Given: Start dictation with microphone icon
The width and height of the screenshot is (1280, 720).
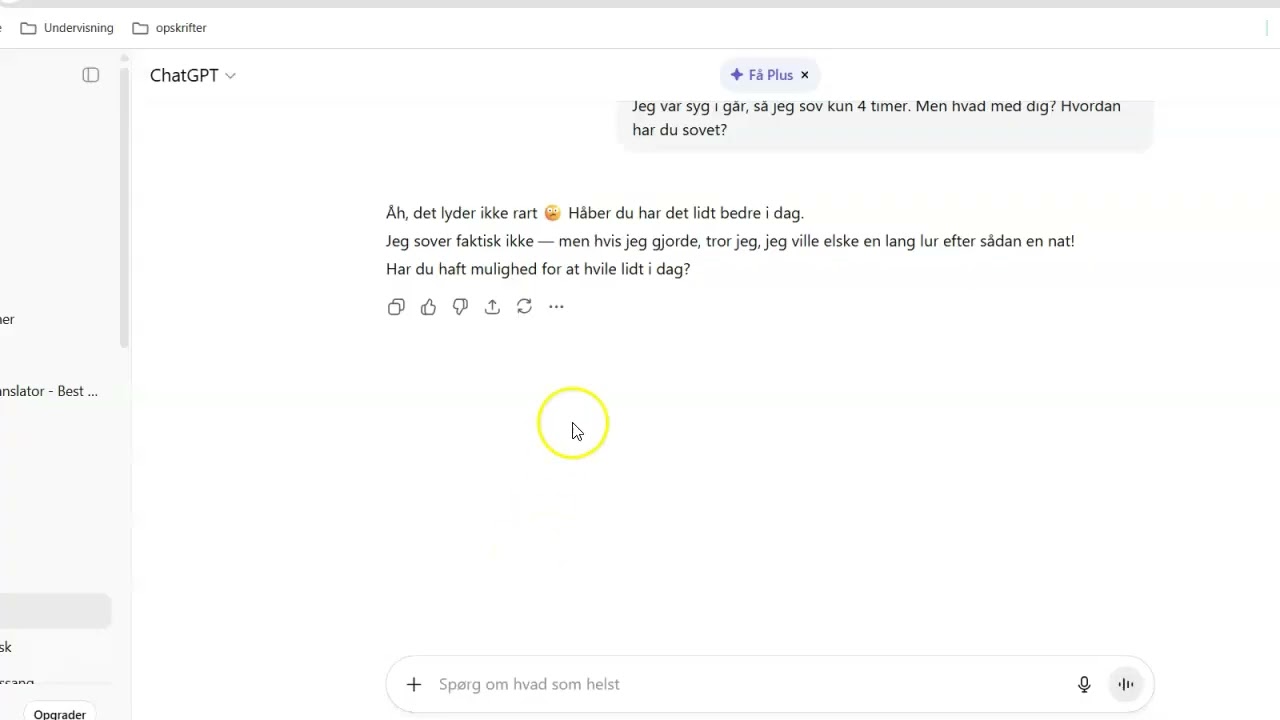Looking at the screenshot, I should pos(1084,684).
